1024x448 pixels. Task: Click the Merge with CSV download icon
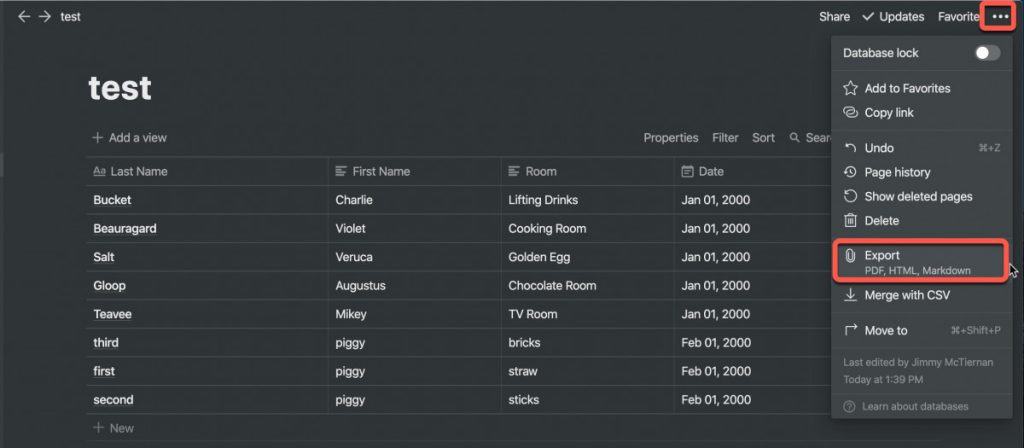coord(850,295)
